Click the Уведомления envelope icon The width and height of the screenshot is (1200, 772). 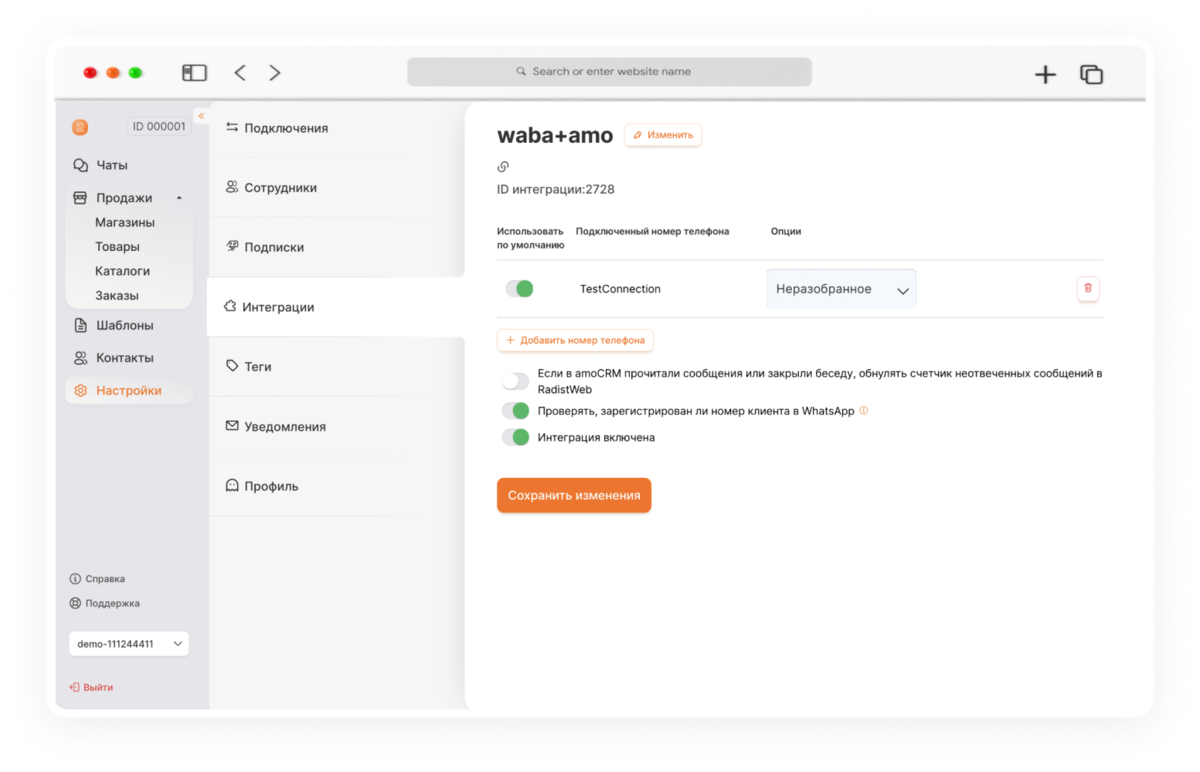point(232,426)
